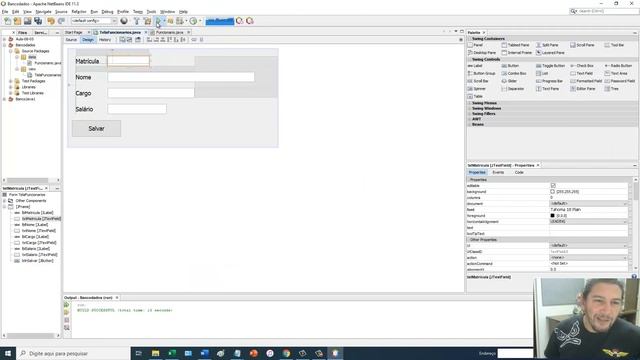The height and width of the screenshot is (360, 640).
Task: Expand the Test Packages tree node
Action: (11, 81)
